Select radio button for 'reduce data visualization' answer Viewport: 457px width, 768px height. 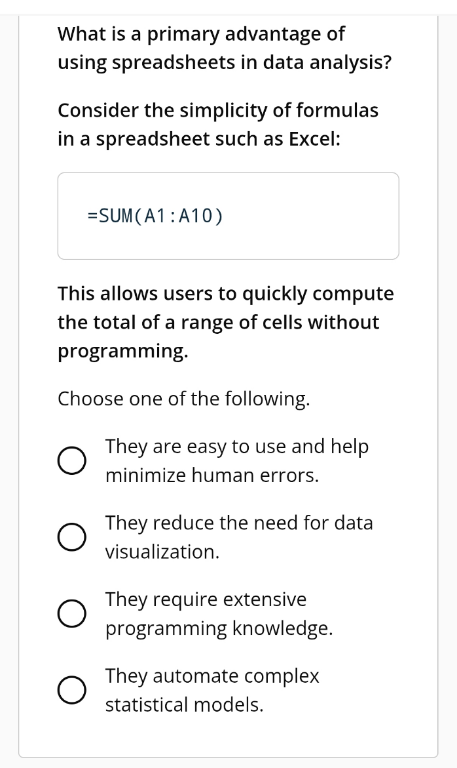click(72, 537)
